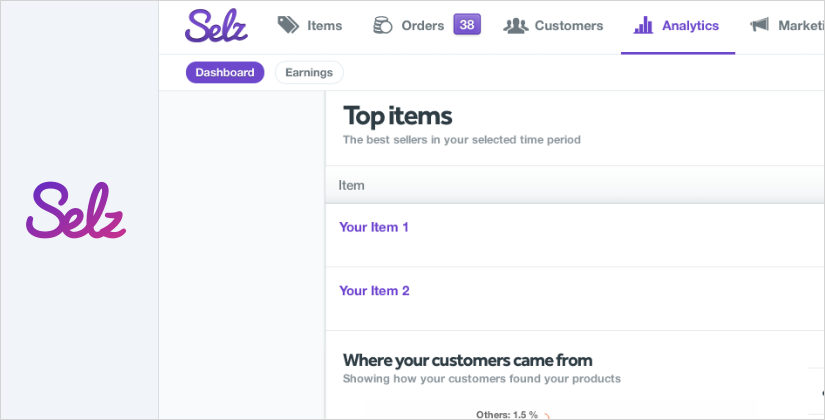The width and height of the screenshot is (825, 420).
Task: Open the Marketing menu label
Action: tap(801, 26)
